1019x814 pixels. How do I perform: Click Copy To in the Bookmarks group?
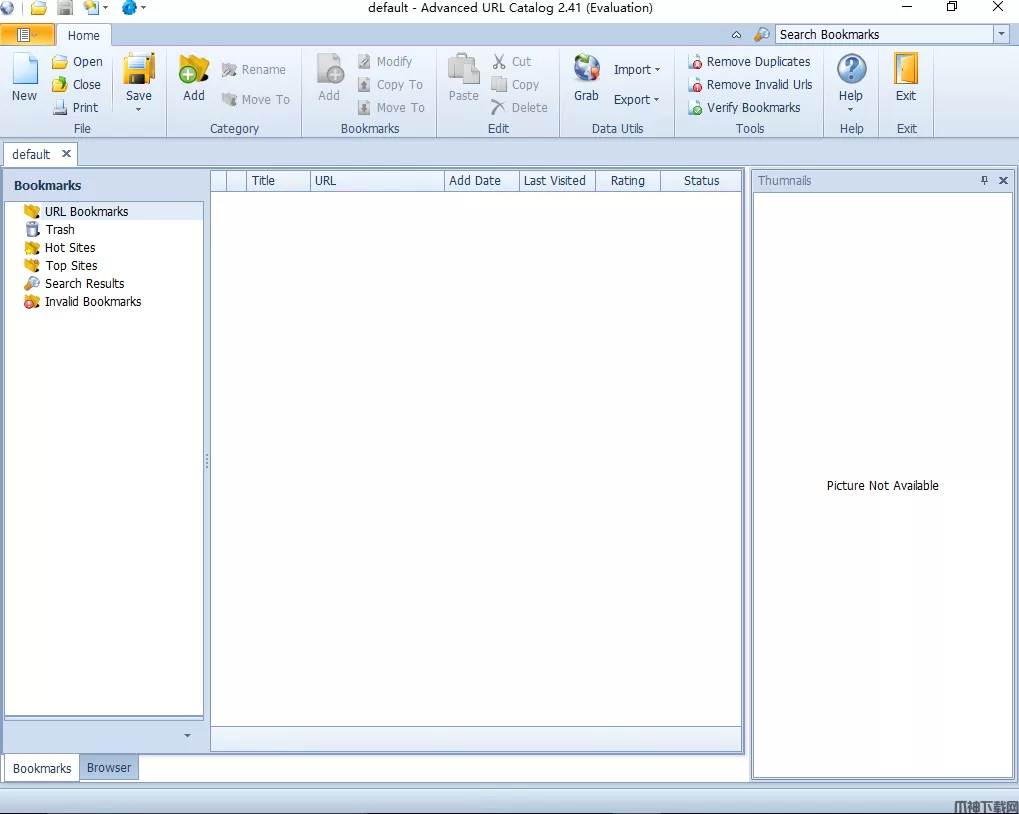(x=391, y=84)
